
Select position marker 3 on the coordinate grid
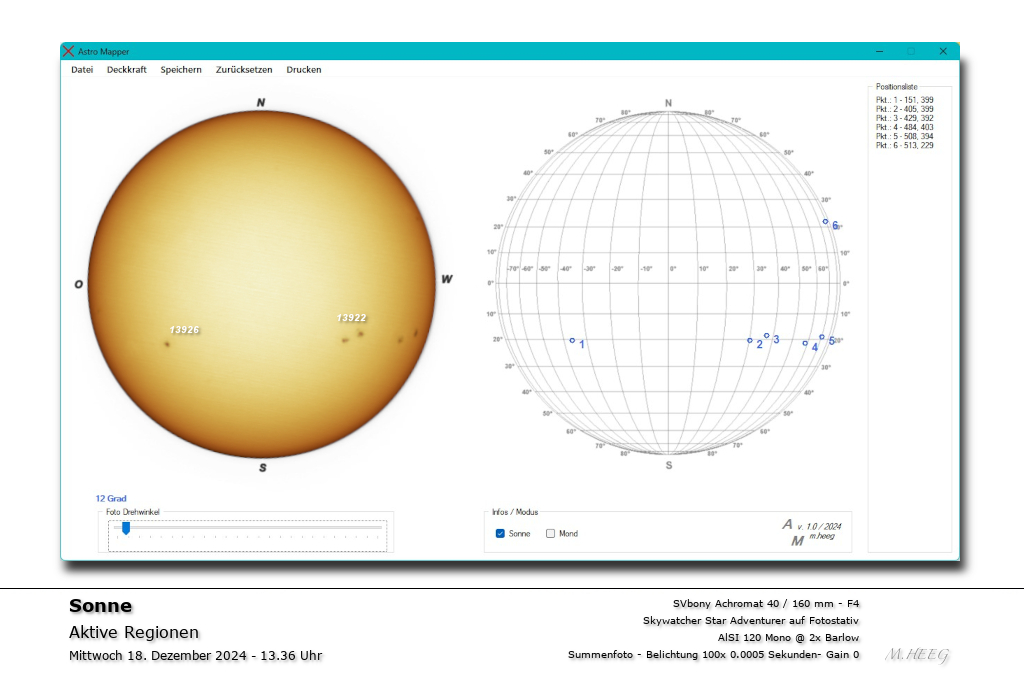[x=768, y=334]
